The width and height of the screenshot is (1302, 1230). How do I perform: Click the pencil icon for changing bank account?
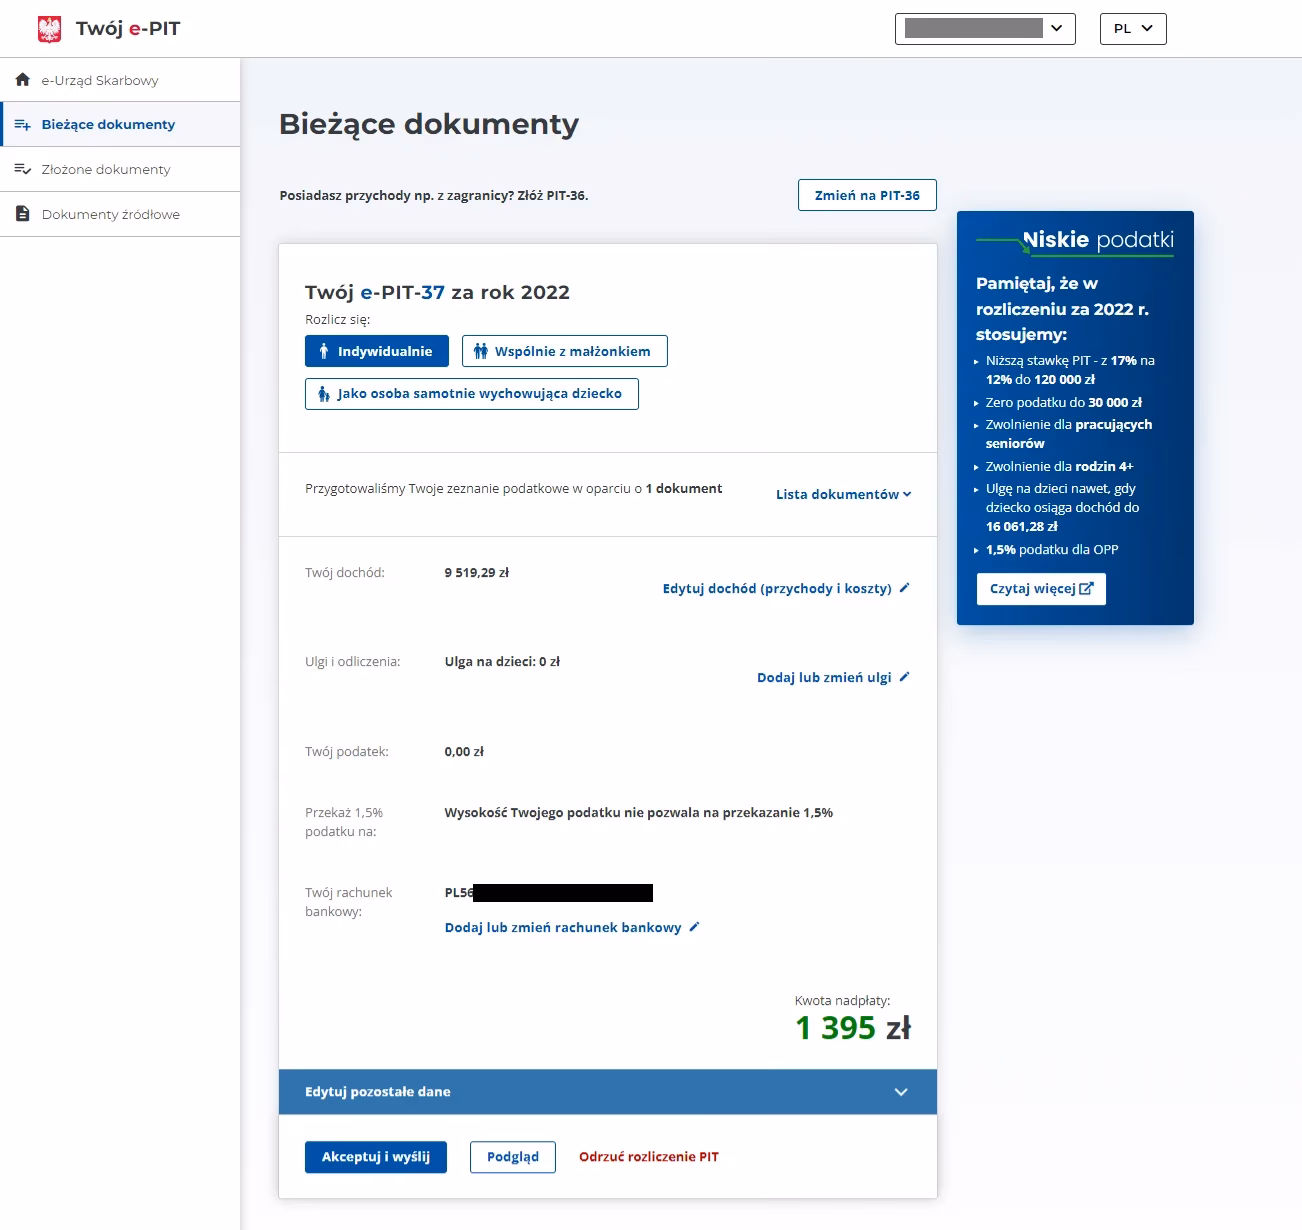pos(692,927)
